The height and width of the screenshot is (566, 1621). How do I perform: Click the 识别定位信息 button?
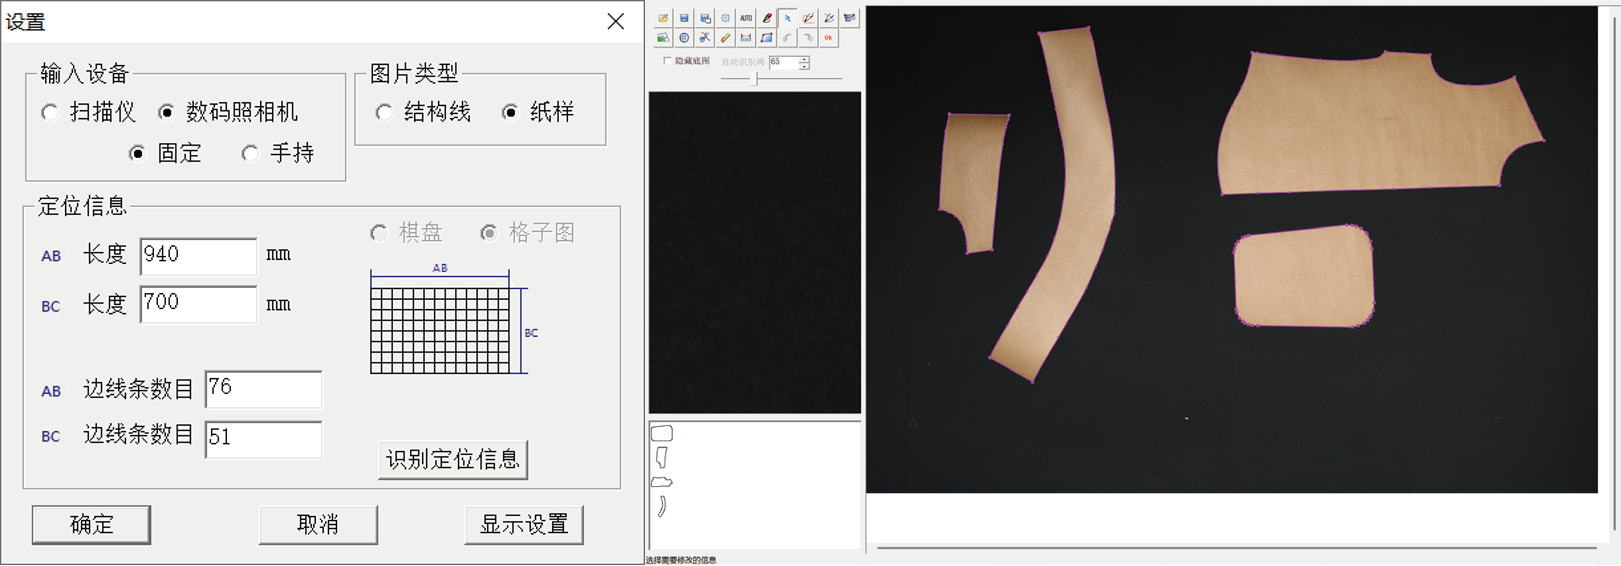452,459
